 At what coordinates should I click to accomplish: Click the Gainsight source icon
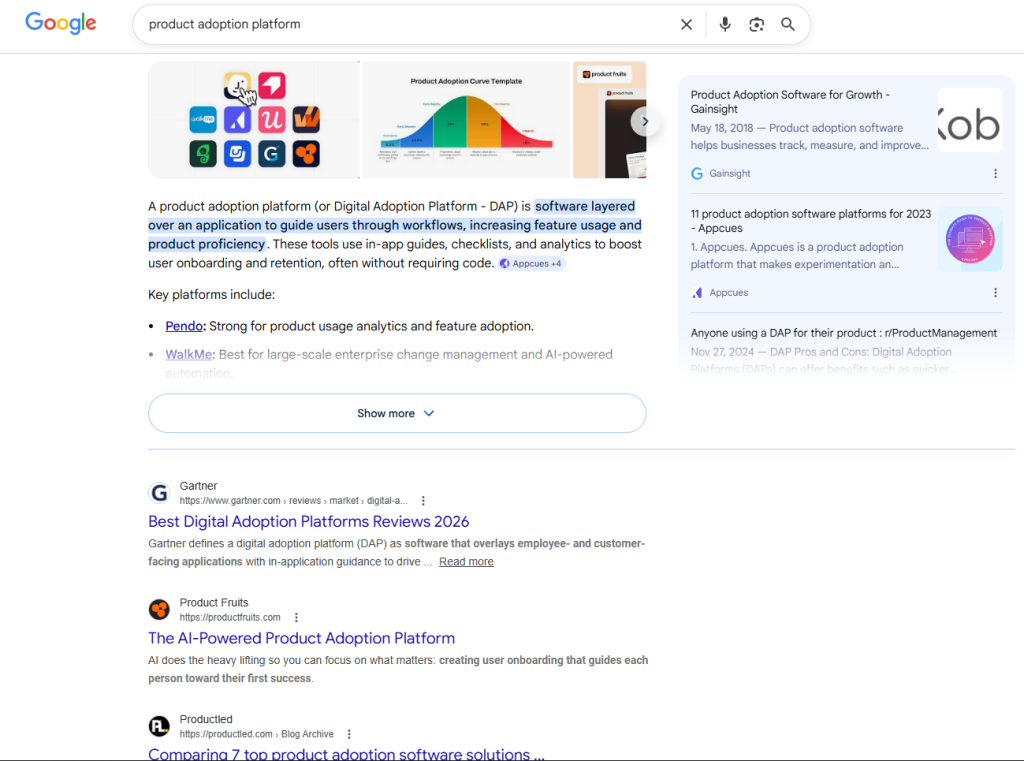(x=697, y=174)
